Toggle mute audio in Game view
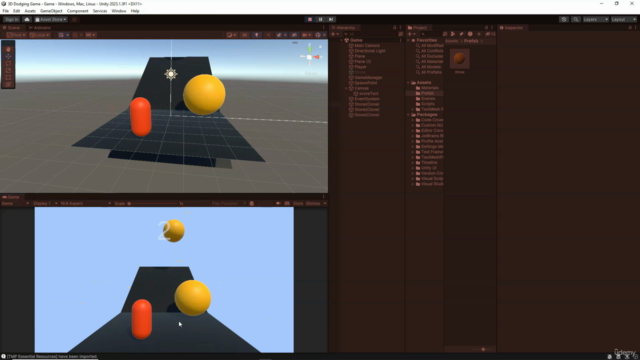 point(278,203)
